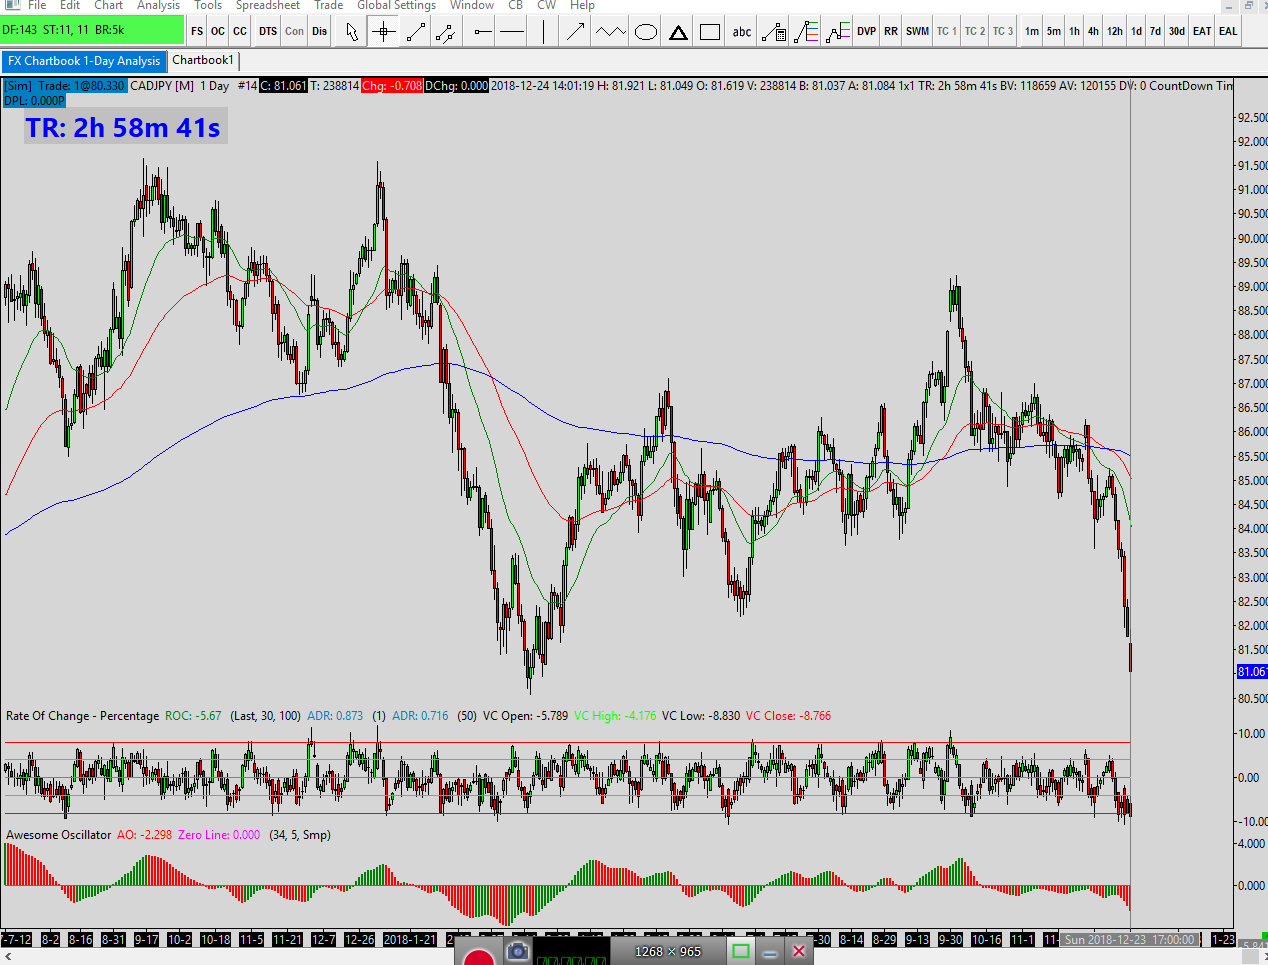This screenshot has height=965, width=1268.
Task: Select the price projection tool
Action: pos(838,32)
